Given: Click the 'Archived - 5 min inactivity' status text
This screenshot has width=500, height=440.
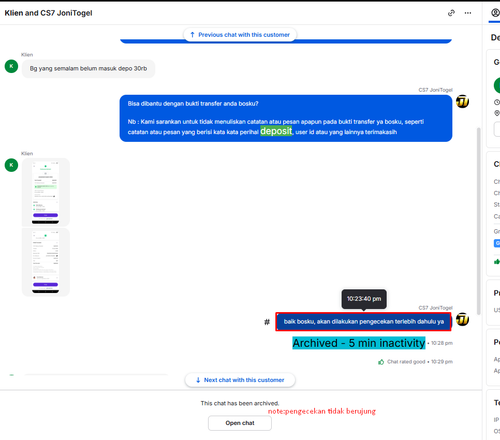Looking at the screenshot, I should 359,343.
